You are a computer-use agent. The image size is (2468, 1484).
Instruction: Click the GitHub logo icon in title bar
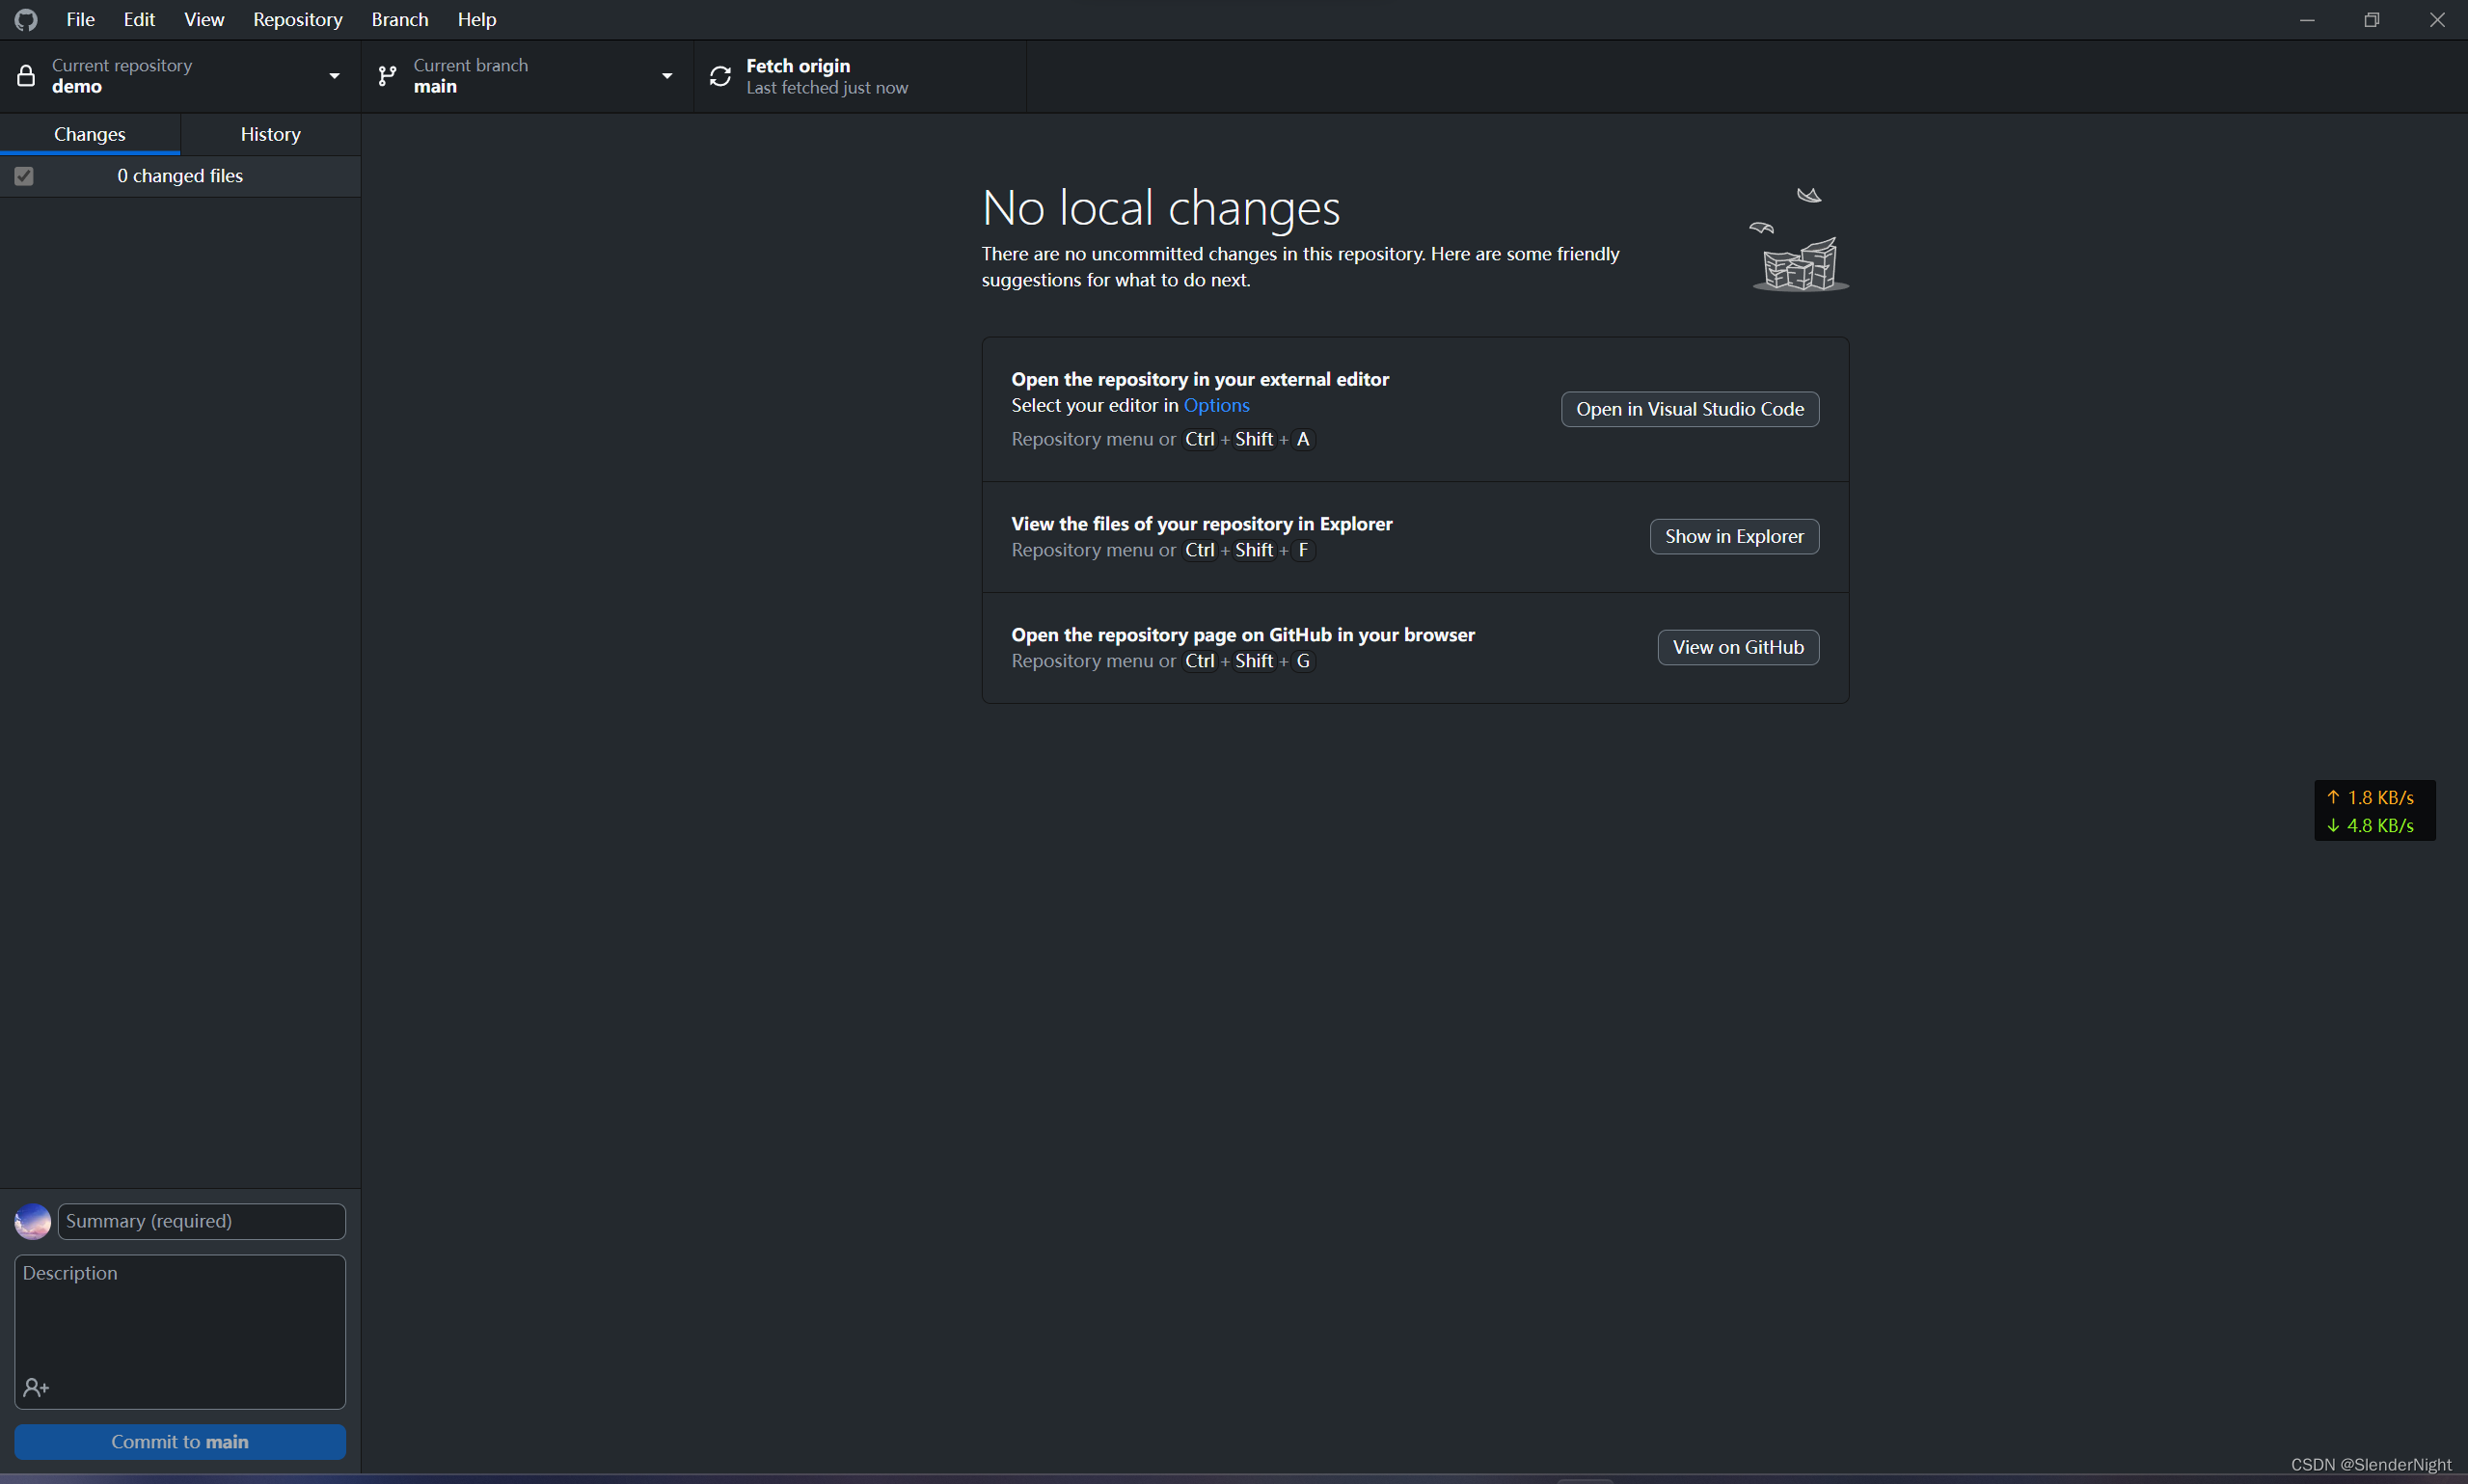26,20
